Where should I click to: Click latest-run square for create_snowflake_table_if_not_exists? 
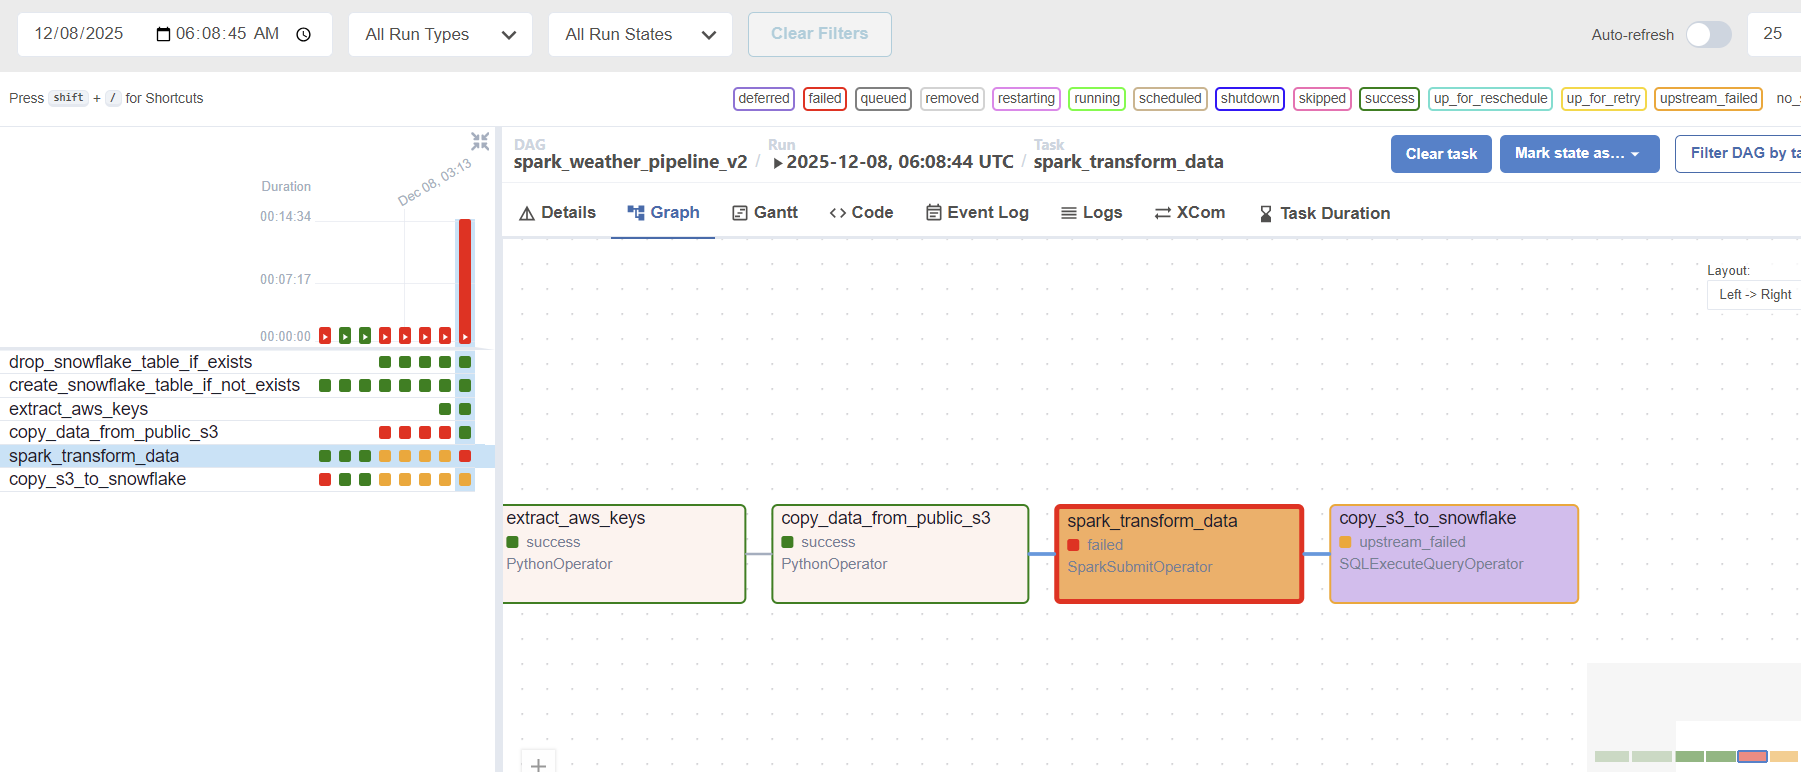tap(465, 385)
